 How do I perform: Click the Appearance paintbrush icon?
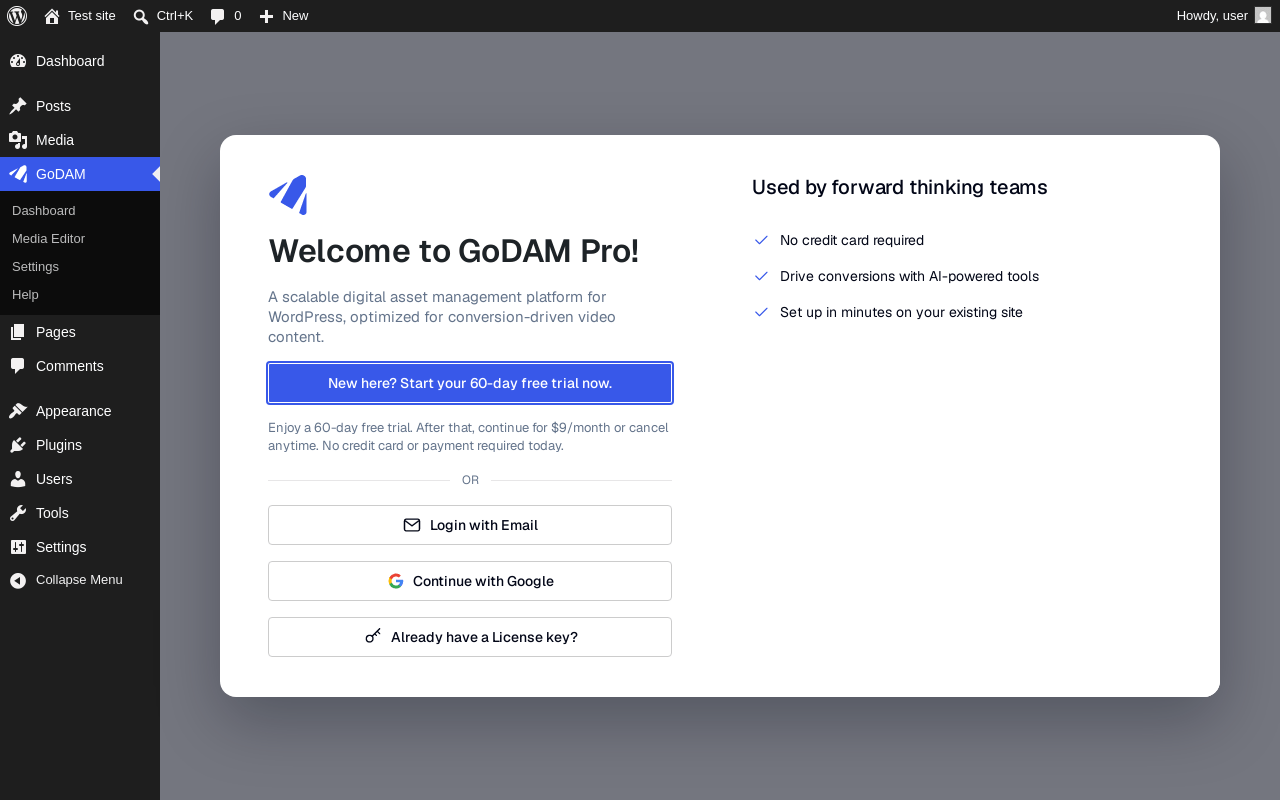tap(18, 411)
